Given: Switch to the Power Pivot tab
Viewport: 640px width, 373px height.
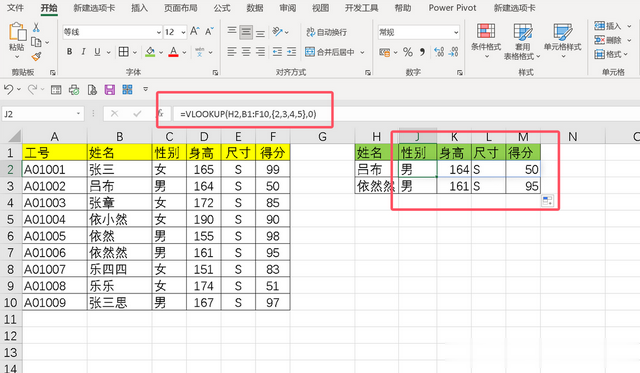Looking at the screenshot, I should [452, 8].
